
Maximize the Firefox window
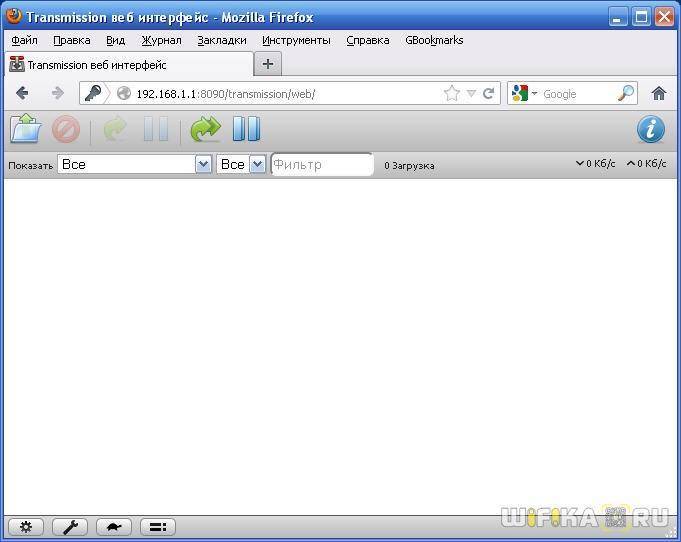[x=641, y=17]
